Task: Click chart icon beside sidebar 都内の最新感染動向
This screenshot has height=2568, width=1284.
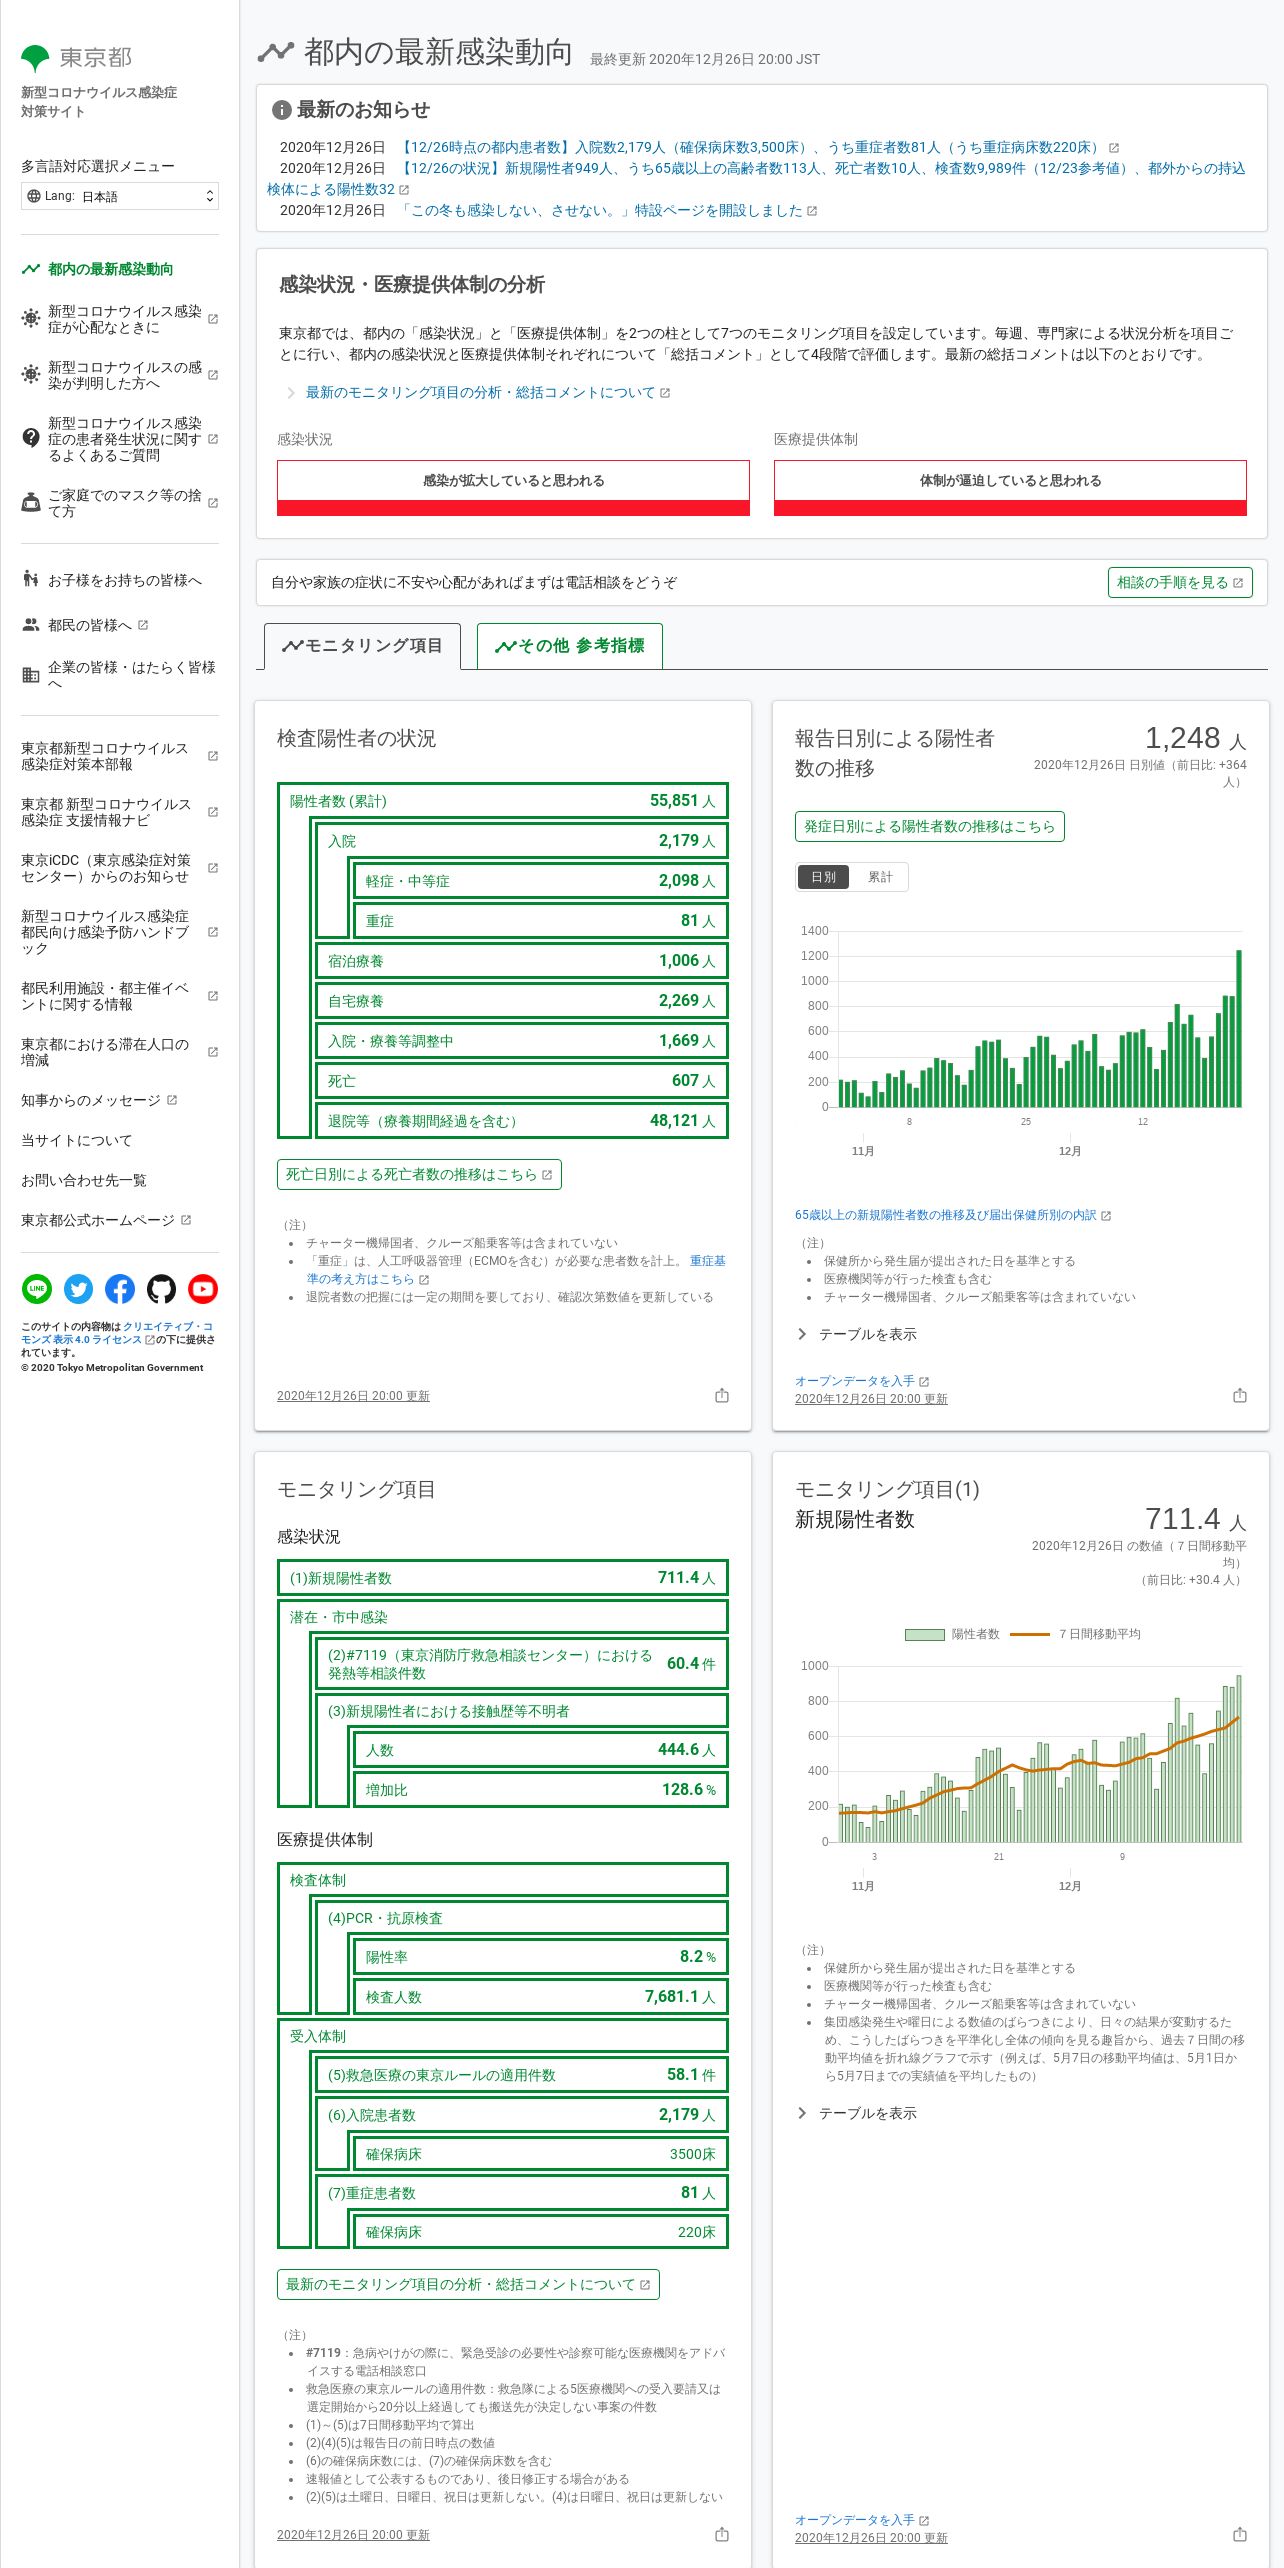Action: click(x=31, y=269)
